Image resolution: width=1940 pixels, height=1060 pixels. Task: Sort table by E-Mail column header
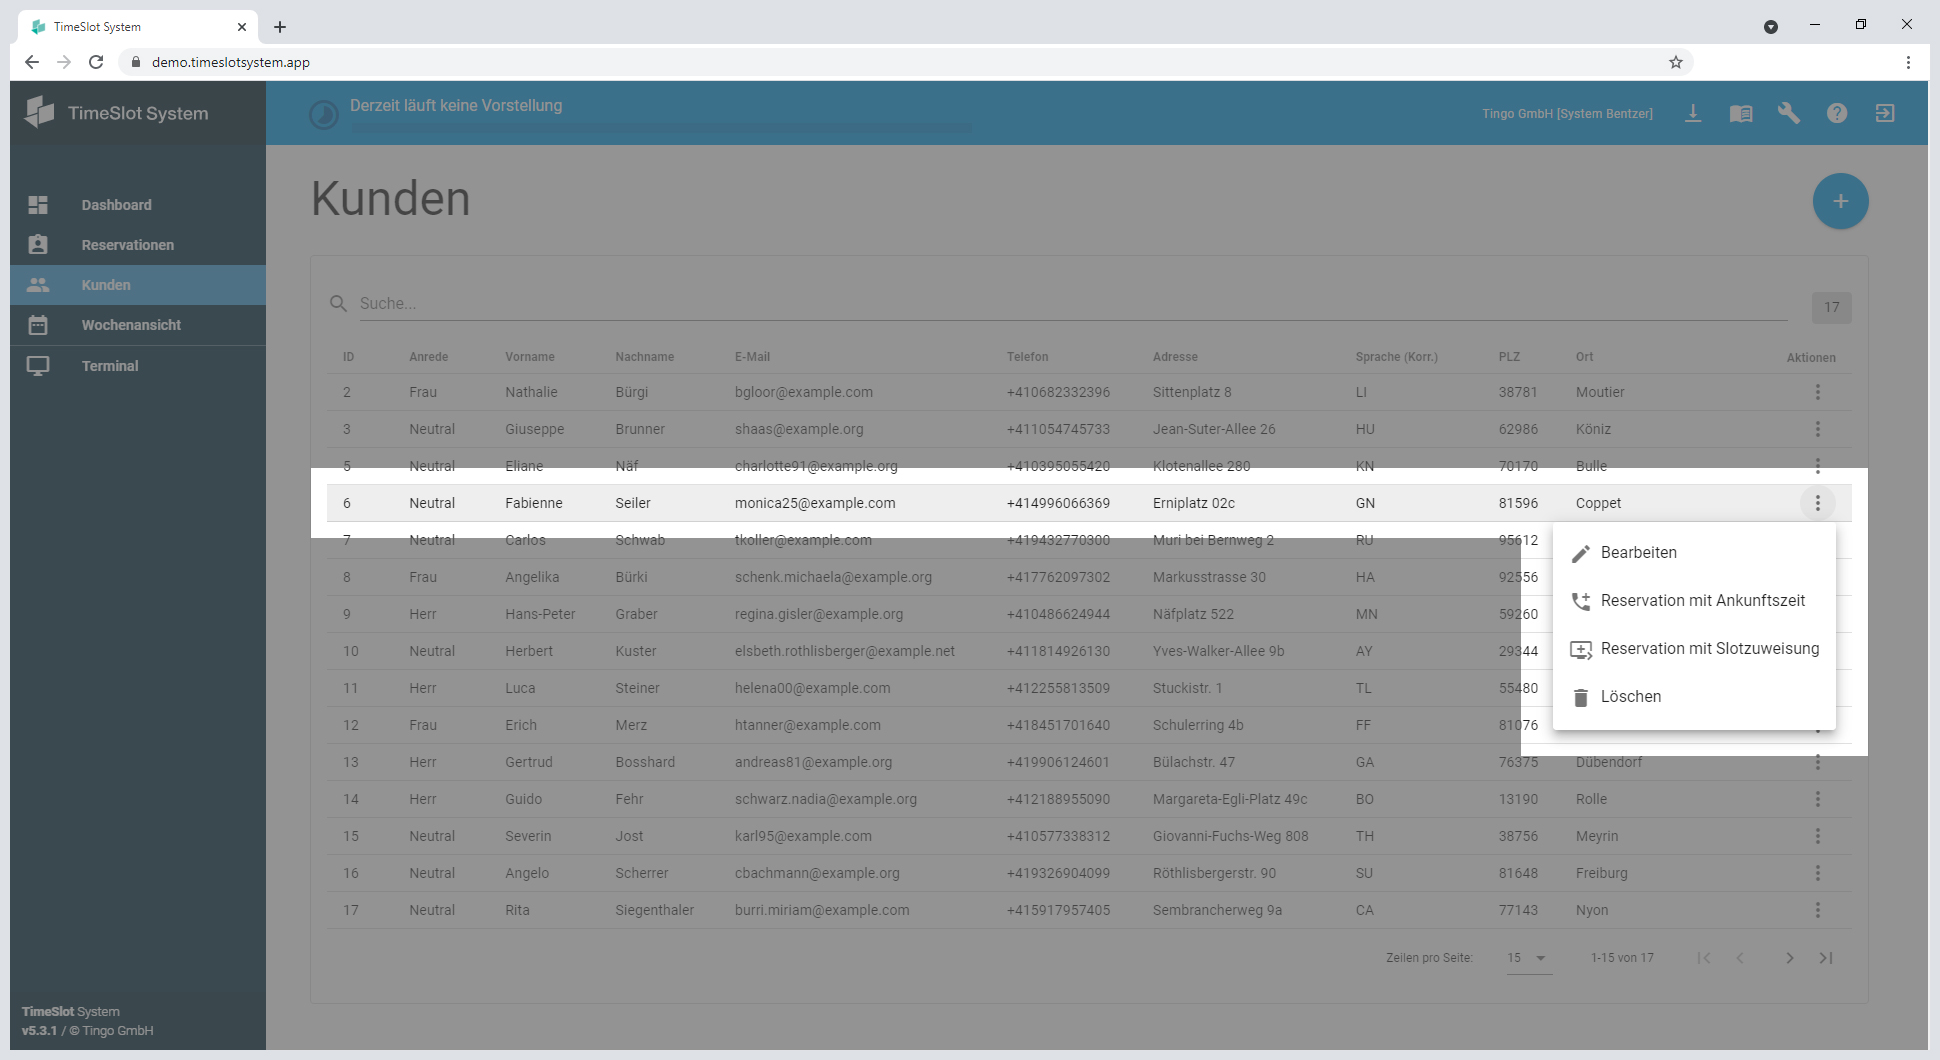[x=752, y=357]
